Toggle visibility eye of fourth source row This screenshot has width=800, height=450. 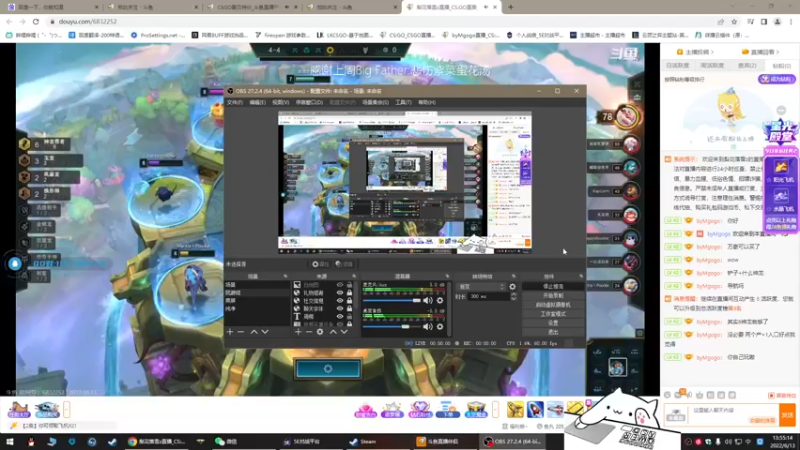click(340, 309)
